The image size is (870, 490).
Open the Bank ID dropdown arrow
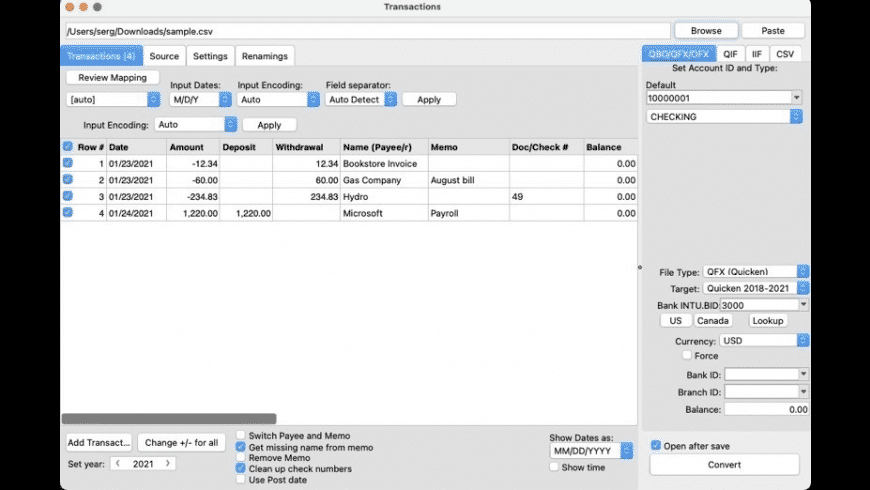pyautogui.click(x=803, y=374)
